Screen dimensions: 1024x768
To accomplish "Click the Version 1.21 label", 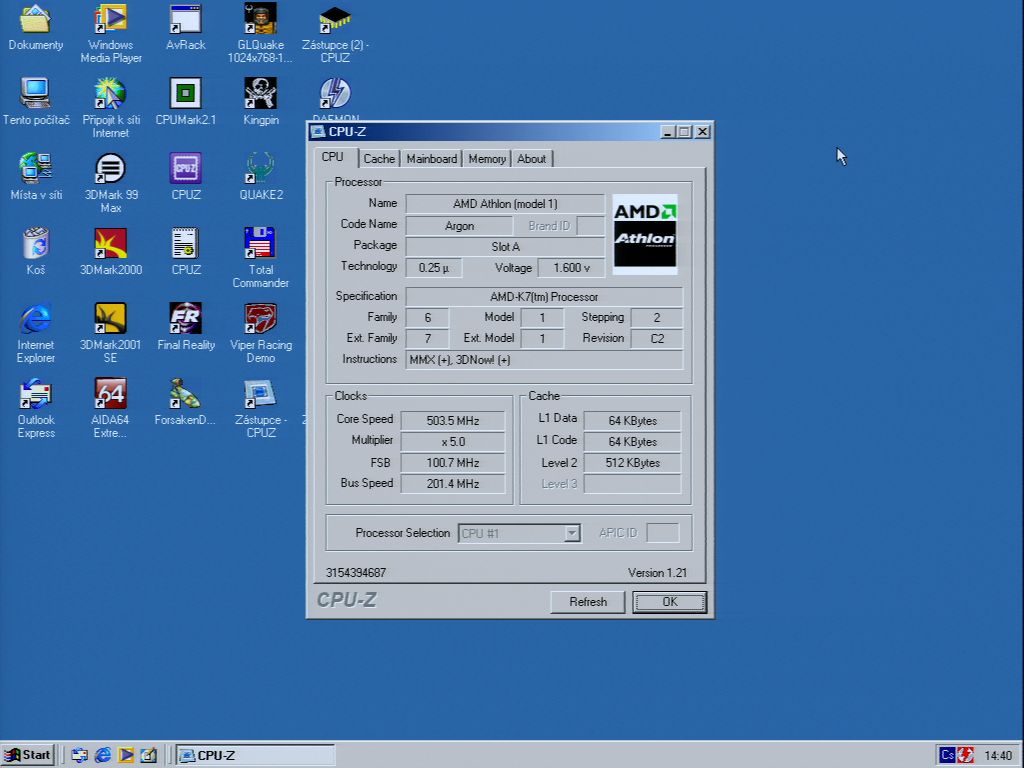I will pos(657,573).
